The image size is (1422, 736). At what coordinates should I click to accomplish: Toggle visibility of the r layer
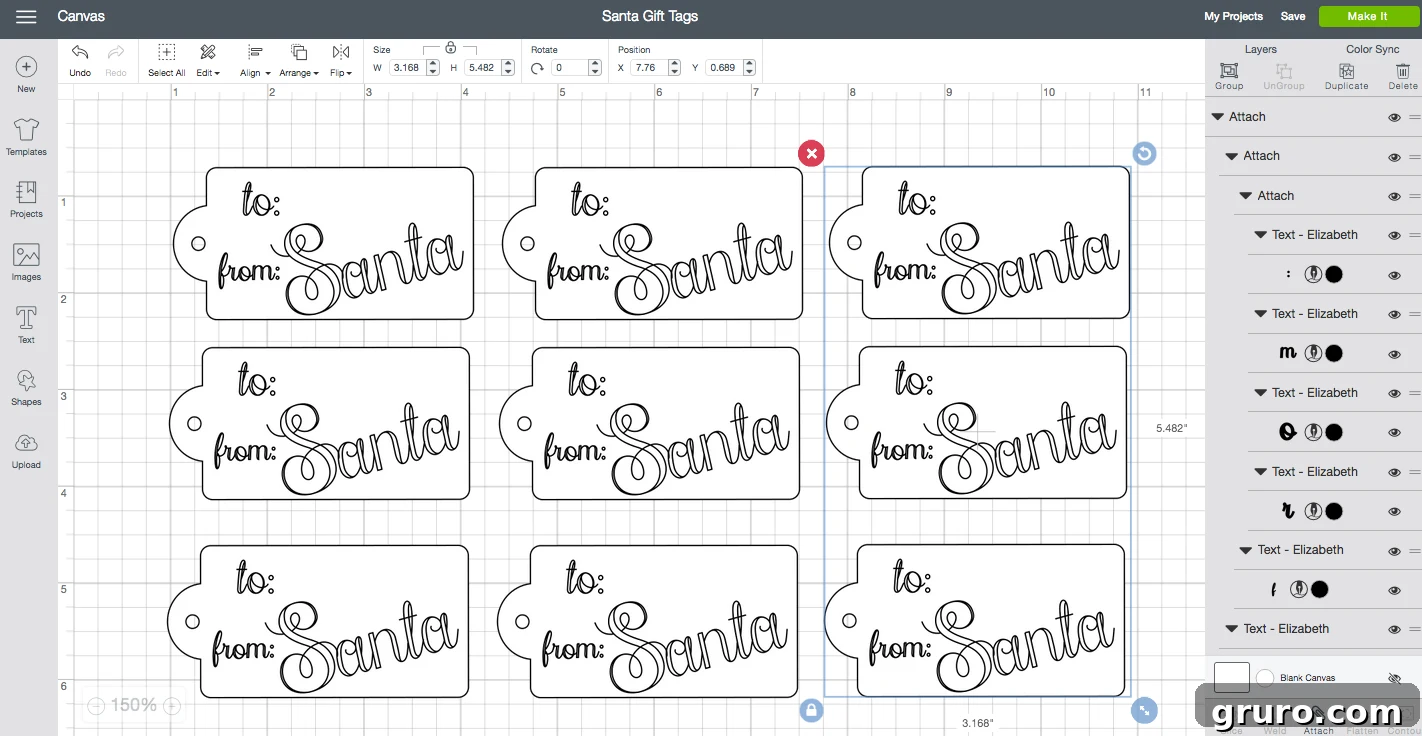[x=1394, y=512]
